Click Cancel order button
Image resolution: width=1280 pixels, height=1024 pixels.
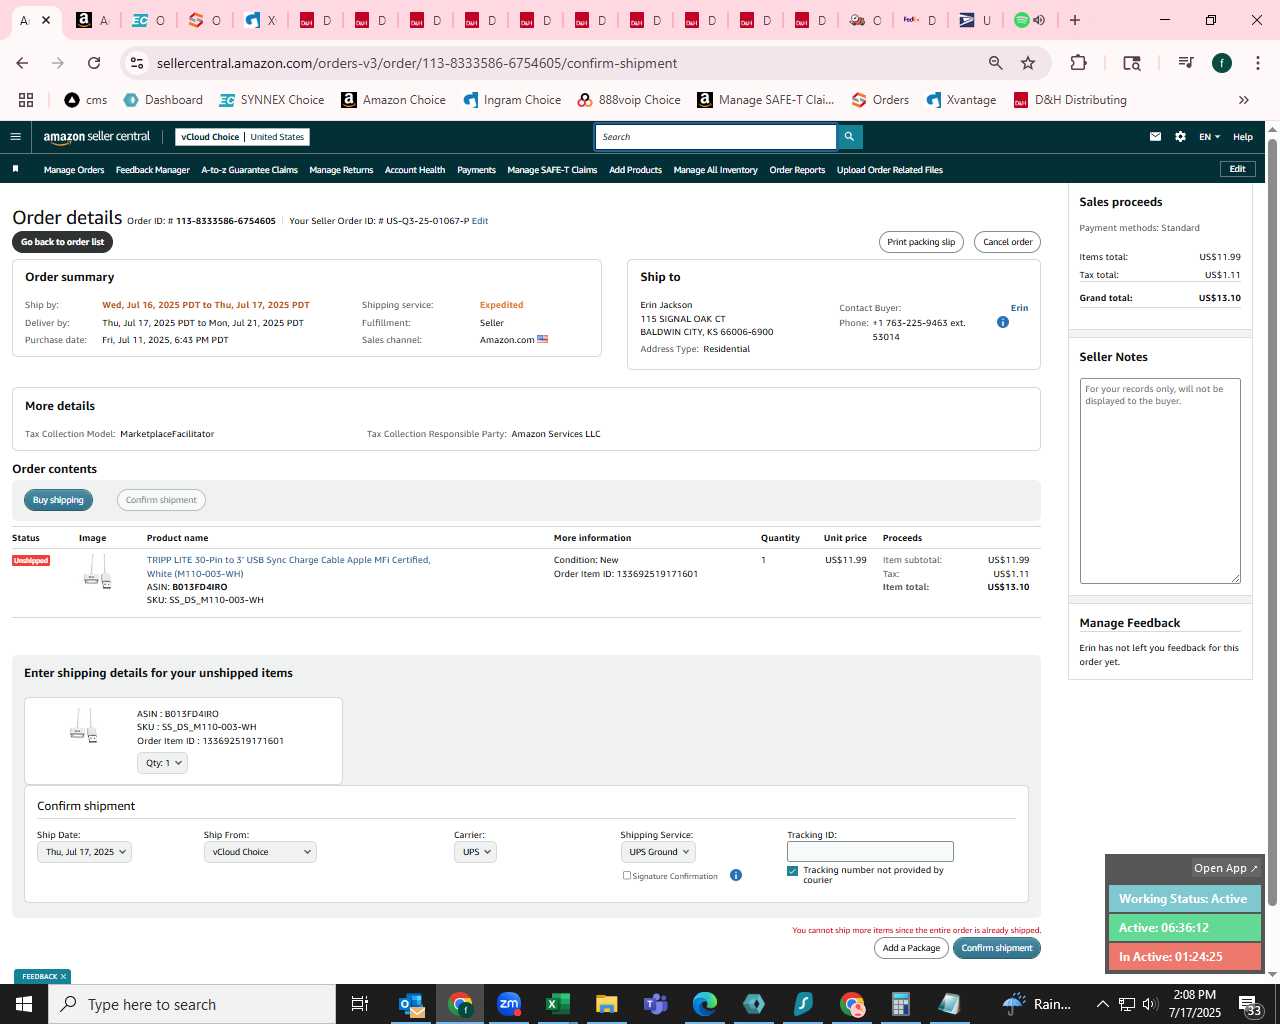(1007, 242)
